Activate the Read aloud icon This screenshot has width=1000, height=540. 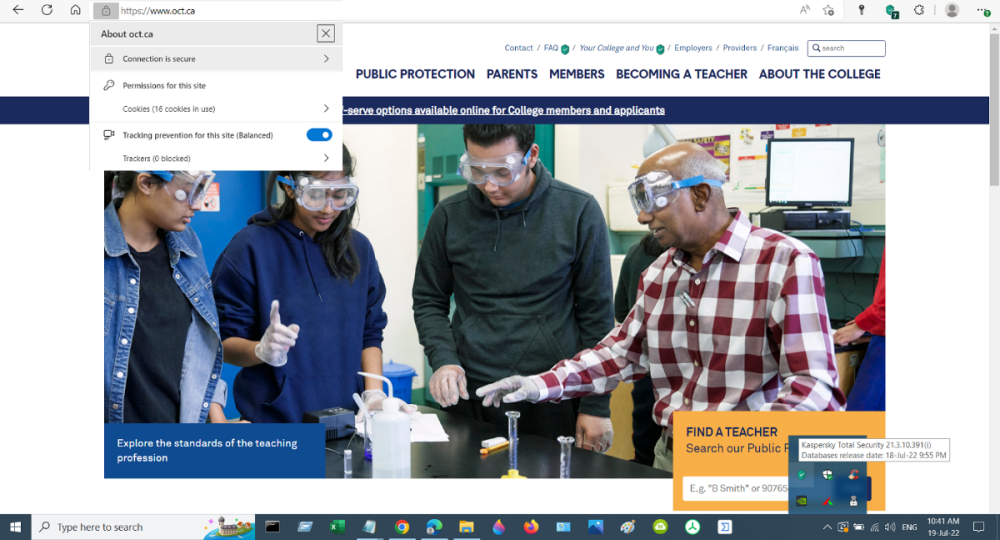tap(805, 10)
